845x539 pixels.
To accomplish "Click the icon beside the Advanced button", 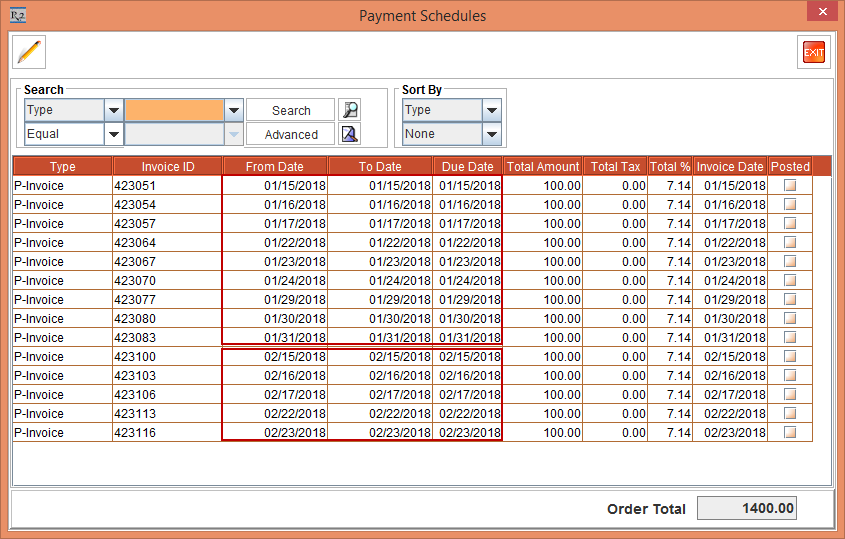I will (x=349, y=134).
